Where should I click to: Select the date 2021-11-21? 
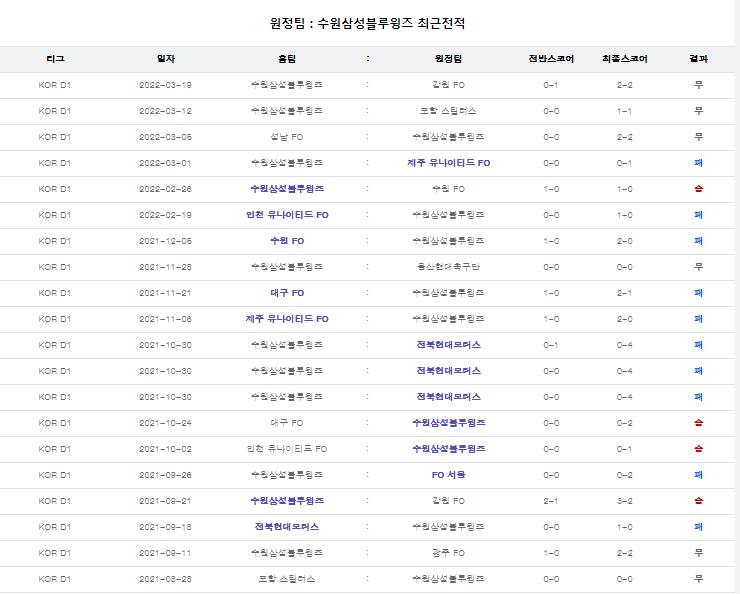tap(165, 293)
